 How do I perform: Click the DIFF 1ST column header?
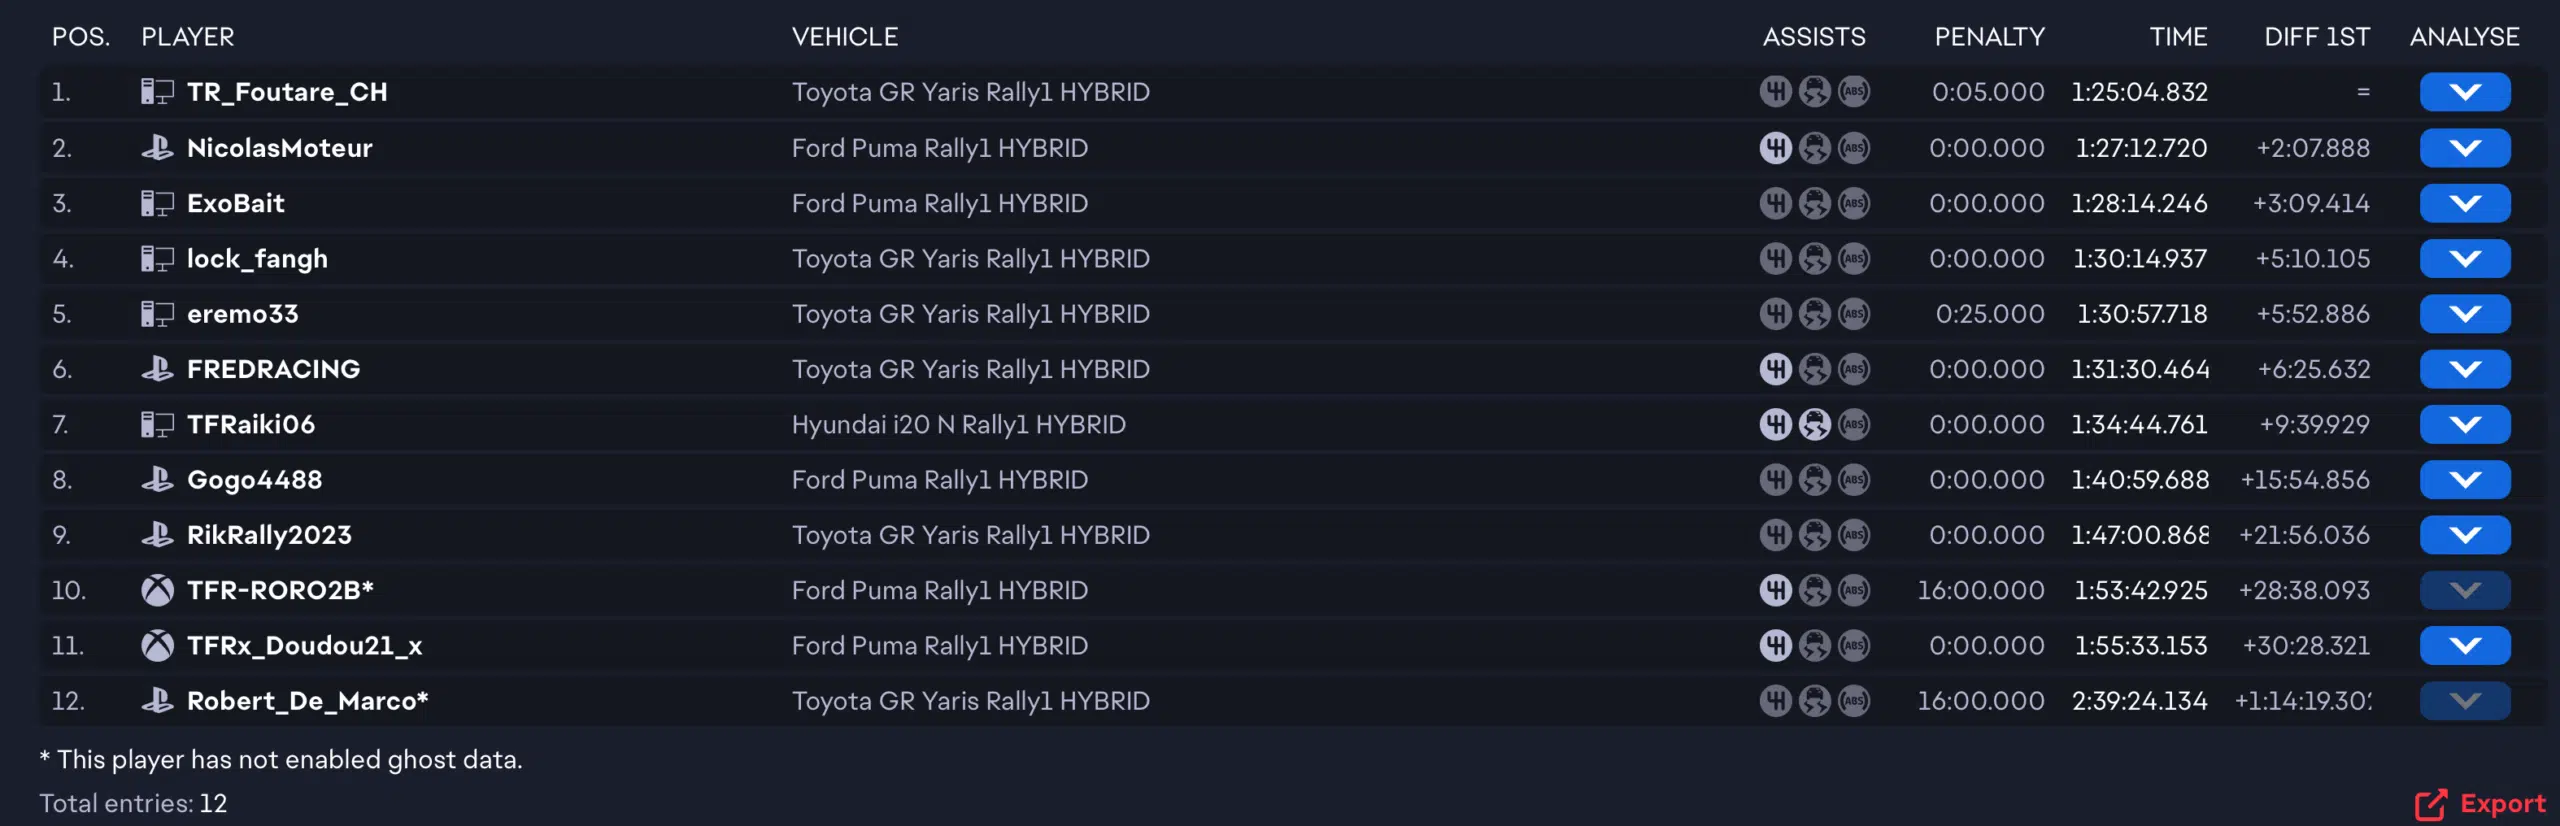[2316, 37]
